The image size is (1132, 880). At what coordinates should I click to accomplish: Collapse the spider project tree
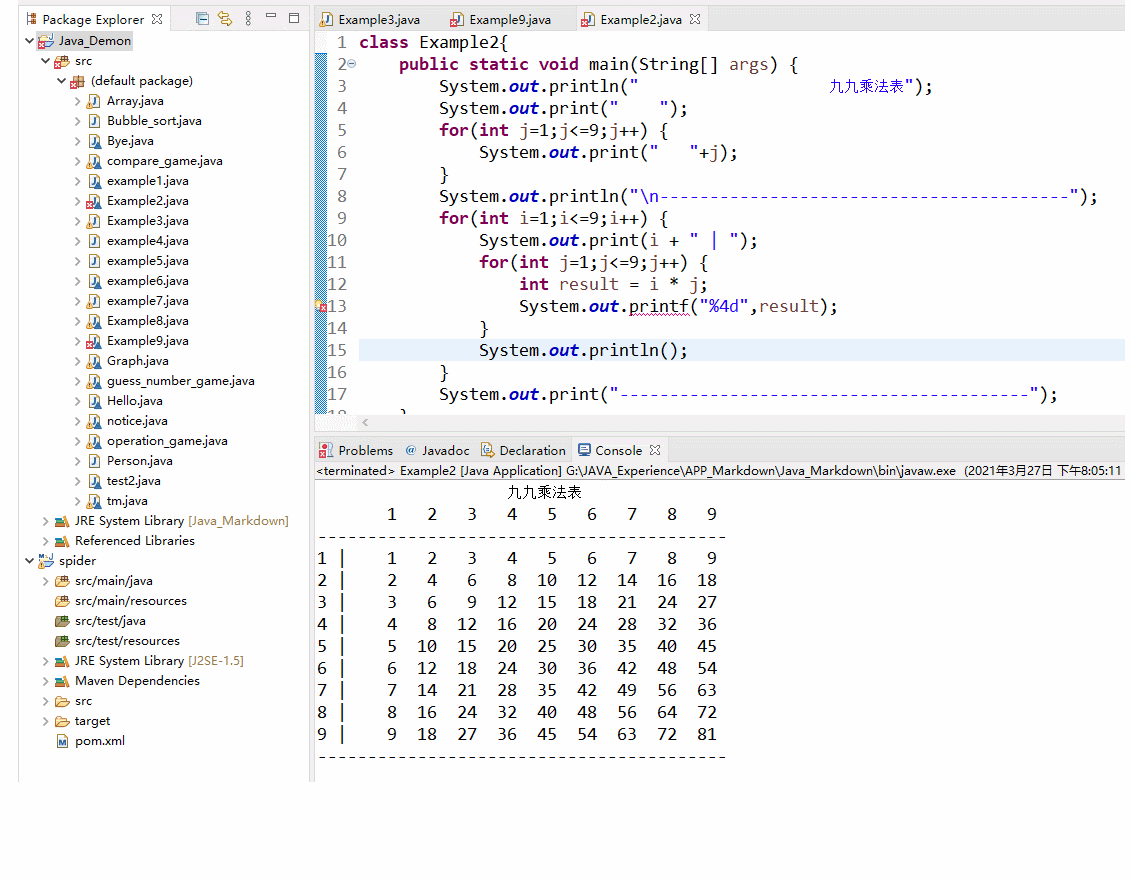click(x=29, y=560)
